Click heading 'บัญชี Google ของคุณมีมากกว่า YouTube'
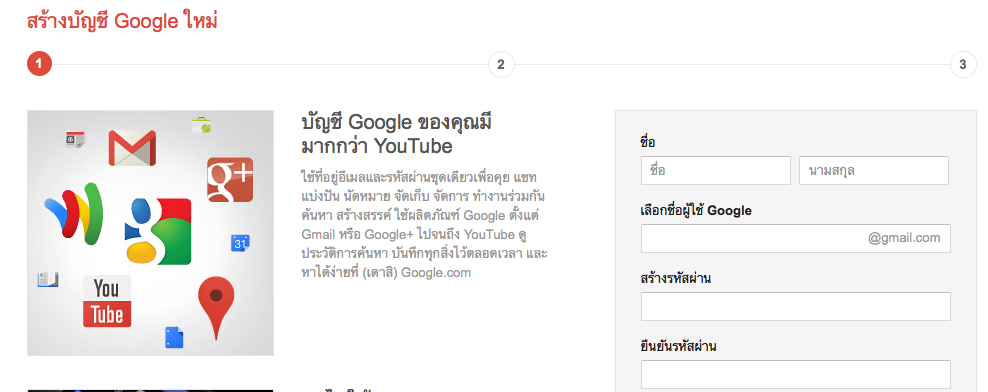Screen dimensions: 988x392 pos(397,134)
